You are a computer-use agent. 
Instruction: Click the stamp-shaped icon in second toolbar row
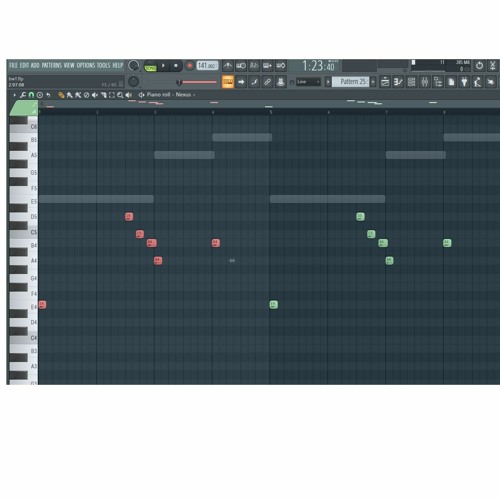pos(281,82)
